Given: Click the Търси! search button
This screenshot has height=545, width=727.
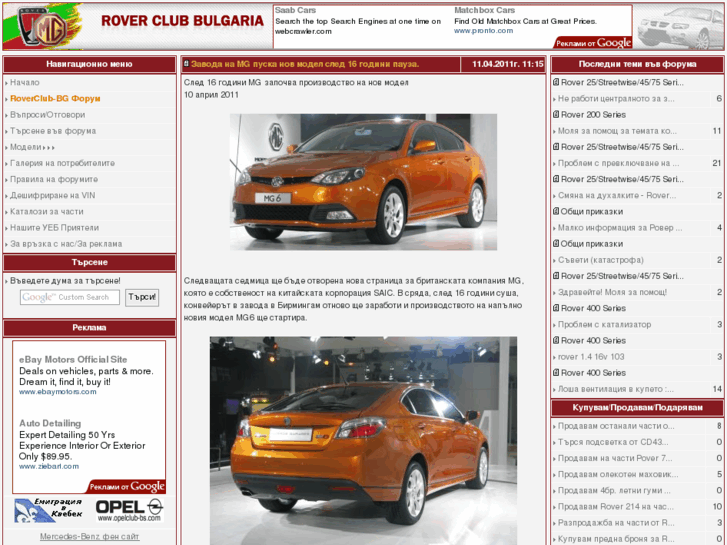Looking at the screenshot, I should 142,297.
